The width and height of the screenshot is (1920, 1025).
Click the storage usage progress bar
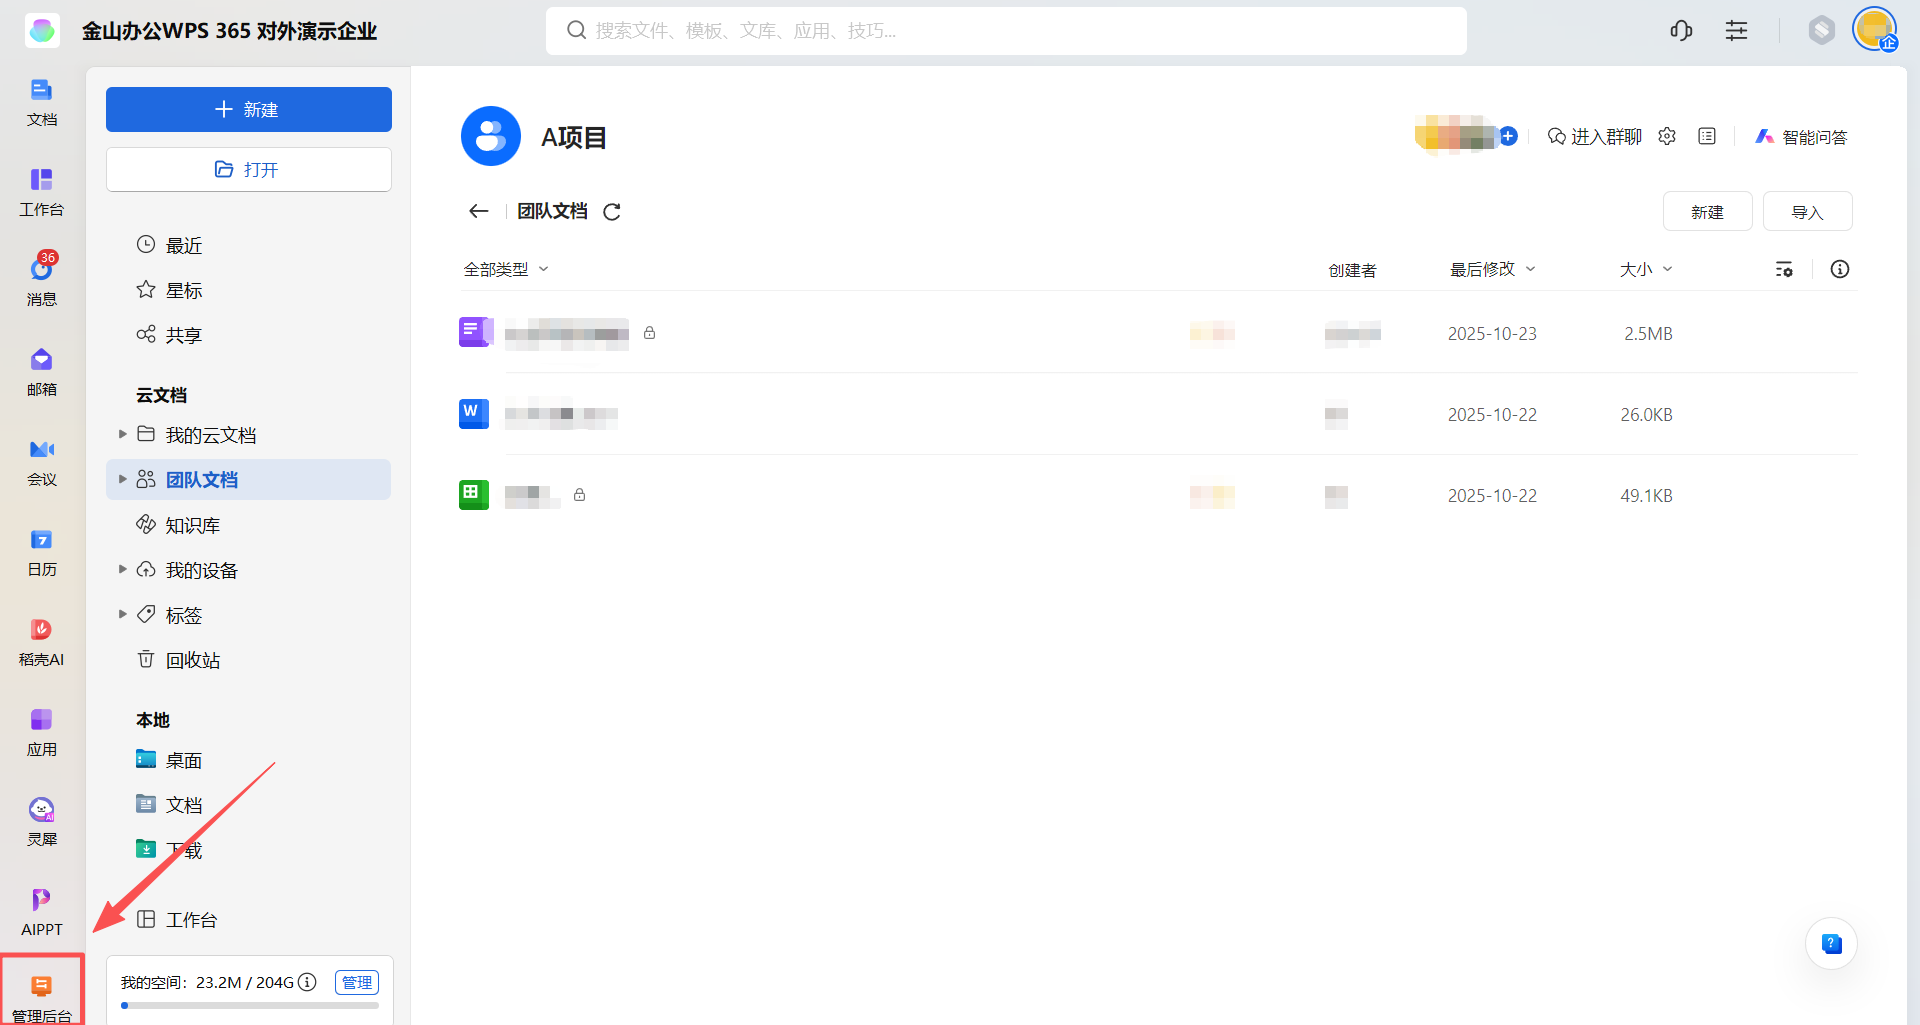click(x=249, y=1006)
